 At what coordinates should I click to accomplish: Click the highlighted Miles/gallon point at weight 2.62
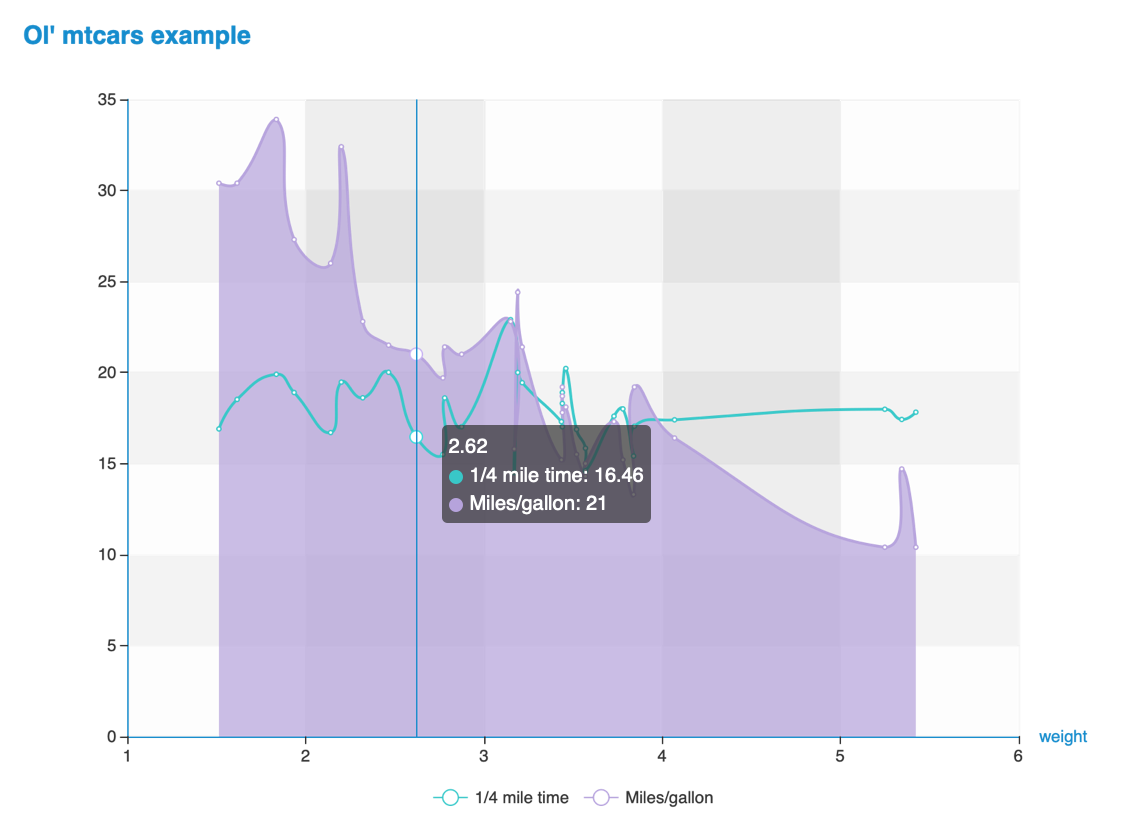(417, 354)
